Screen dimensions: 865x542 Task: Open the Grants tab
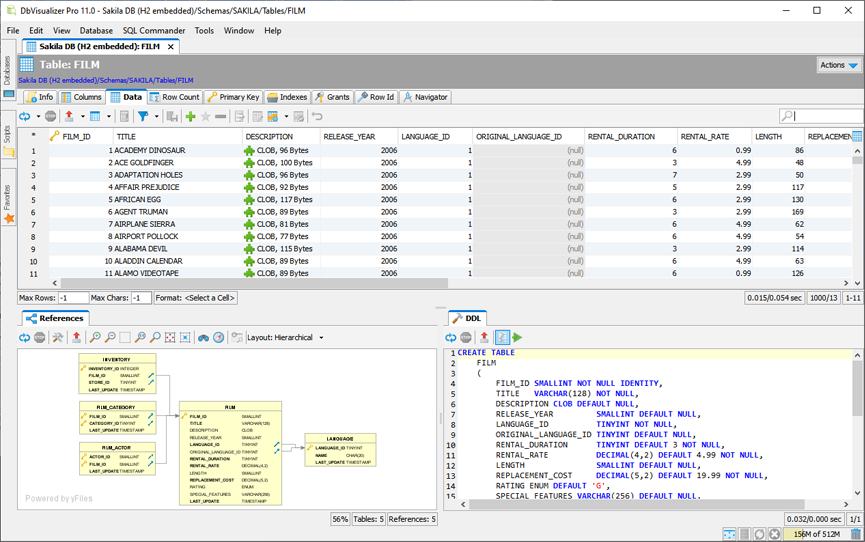coord(332,97)
